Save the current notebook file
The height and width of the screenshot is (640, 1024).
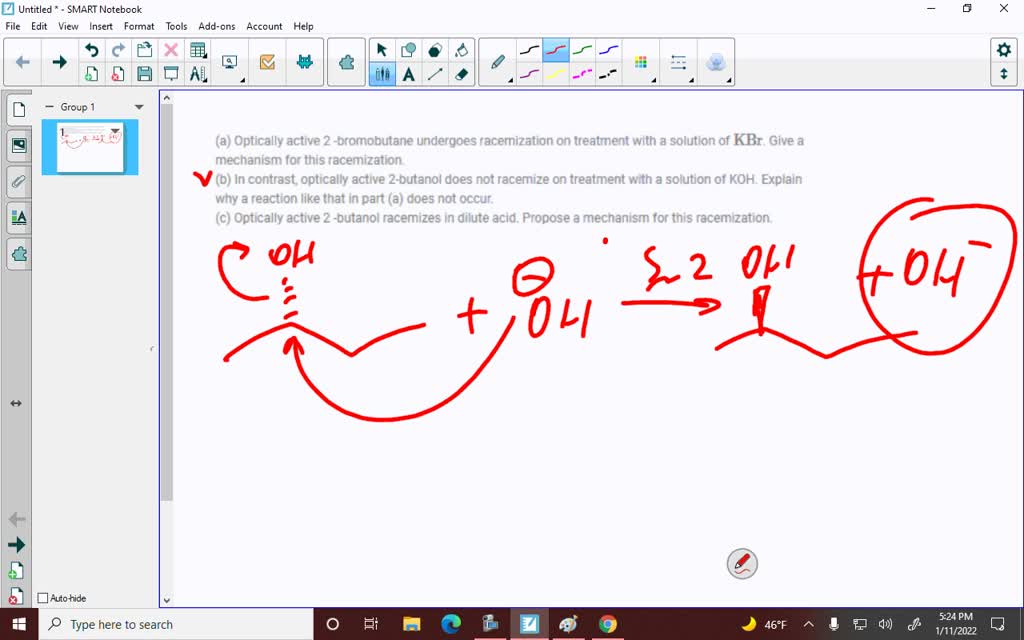tap(144, 73)
